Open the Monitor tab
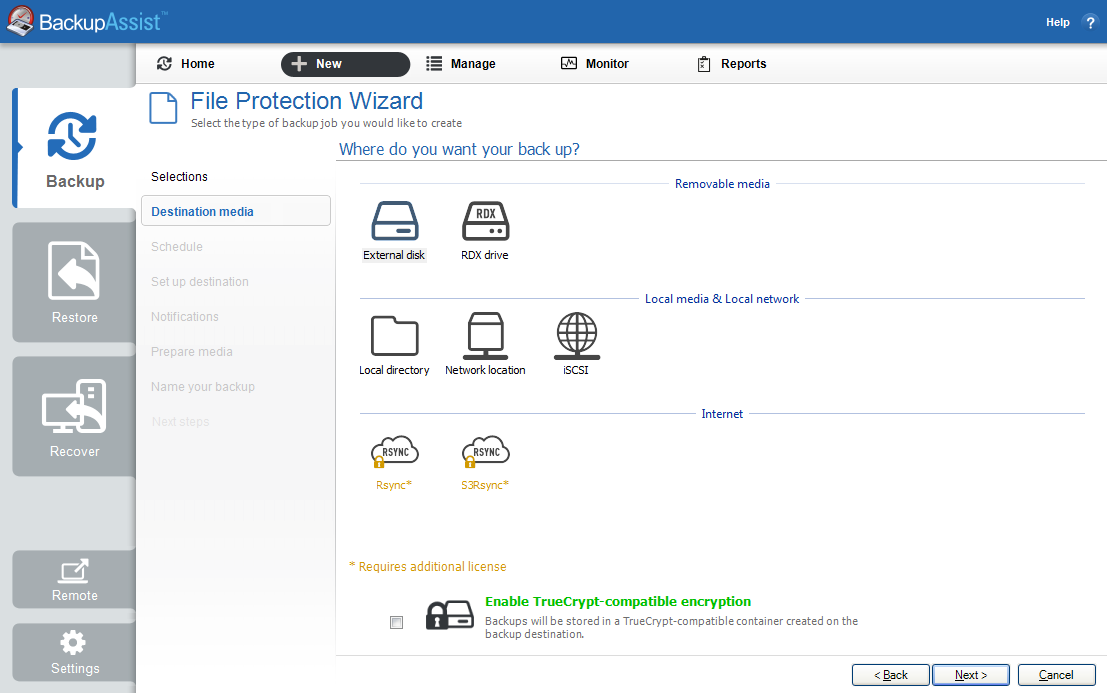This screenshot has width=1107, height=693. click(x=594, y=63)
